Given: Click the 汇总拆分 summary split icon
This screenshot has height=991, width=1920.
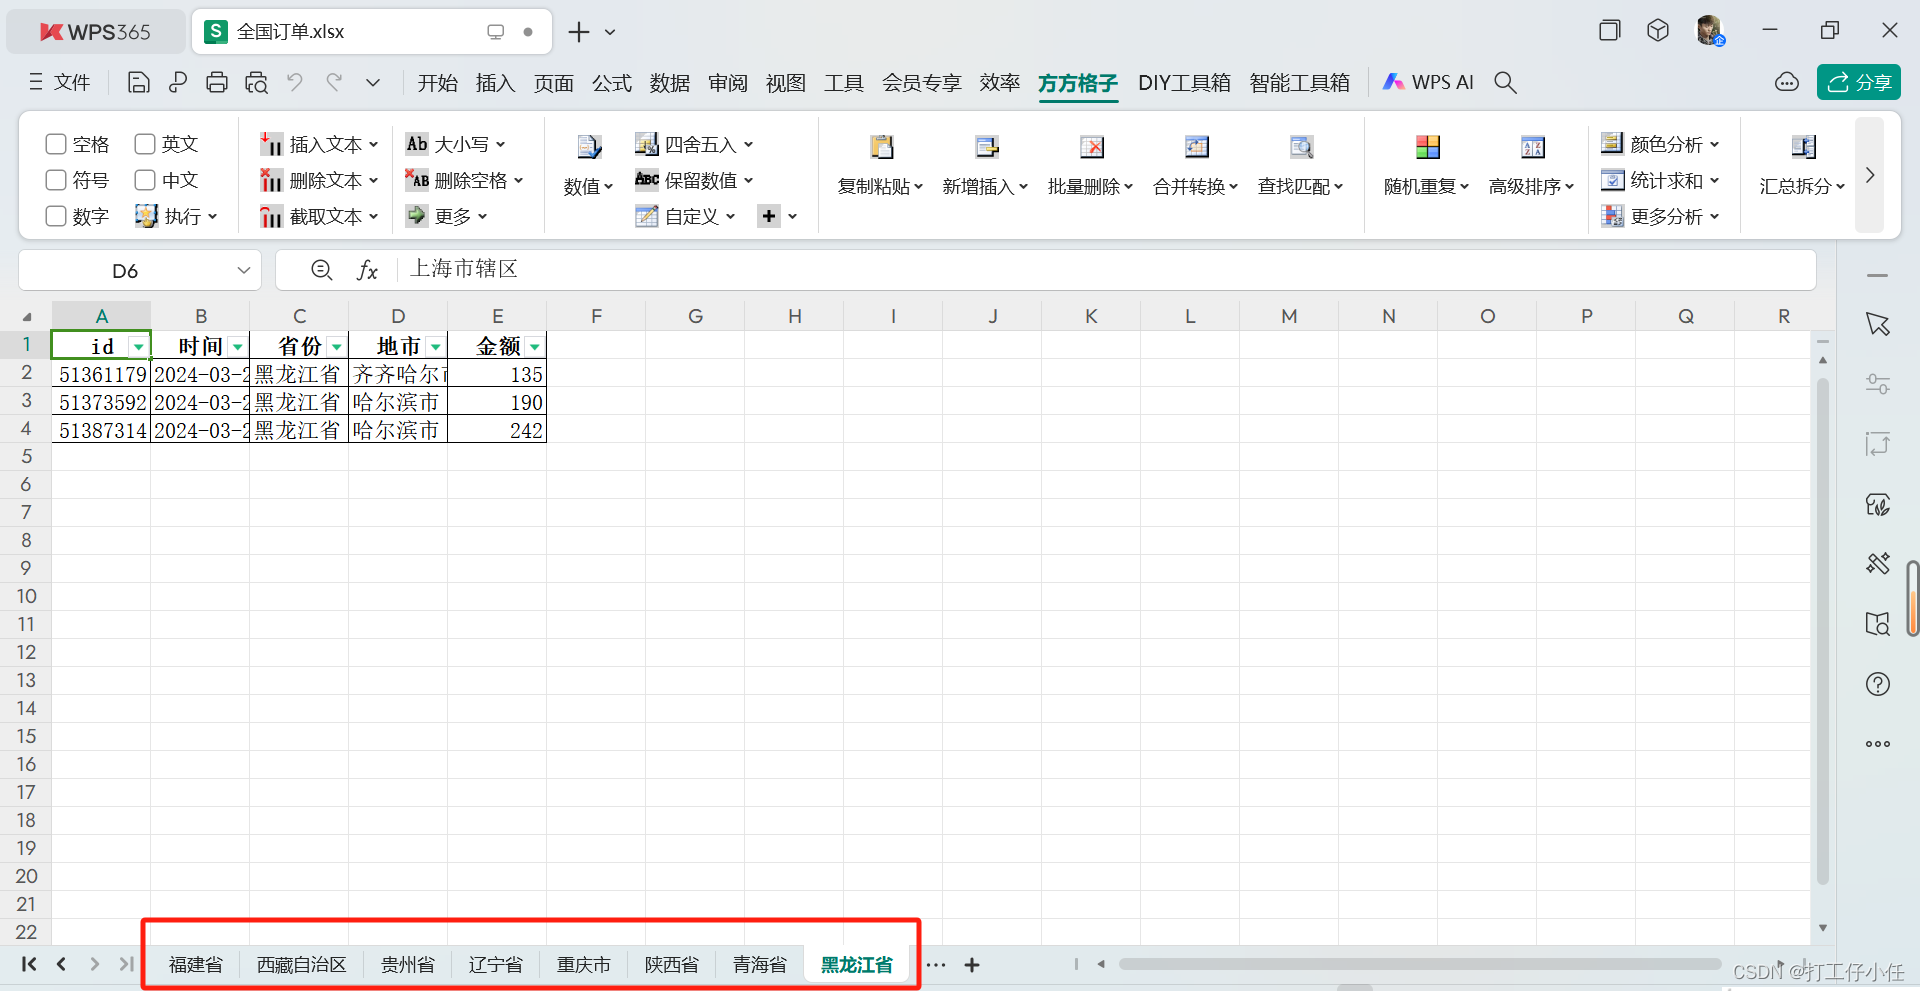Looking at the screenshot, I should 1804,147.
